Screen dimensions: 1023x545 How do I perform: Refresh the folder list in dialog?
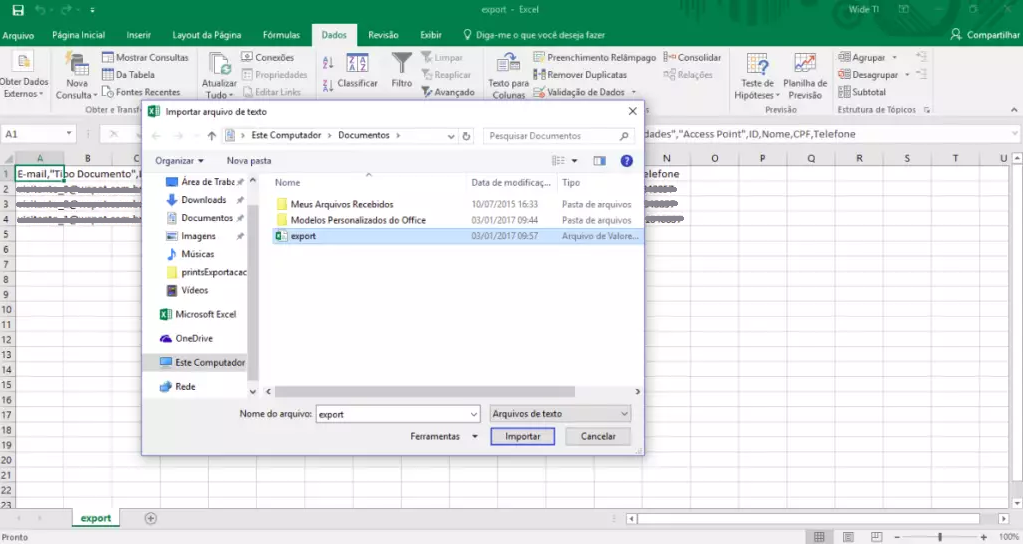(466, 136)
